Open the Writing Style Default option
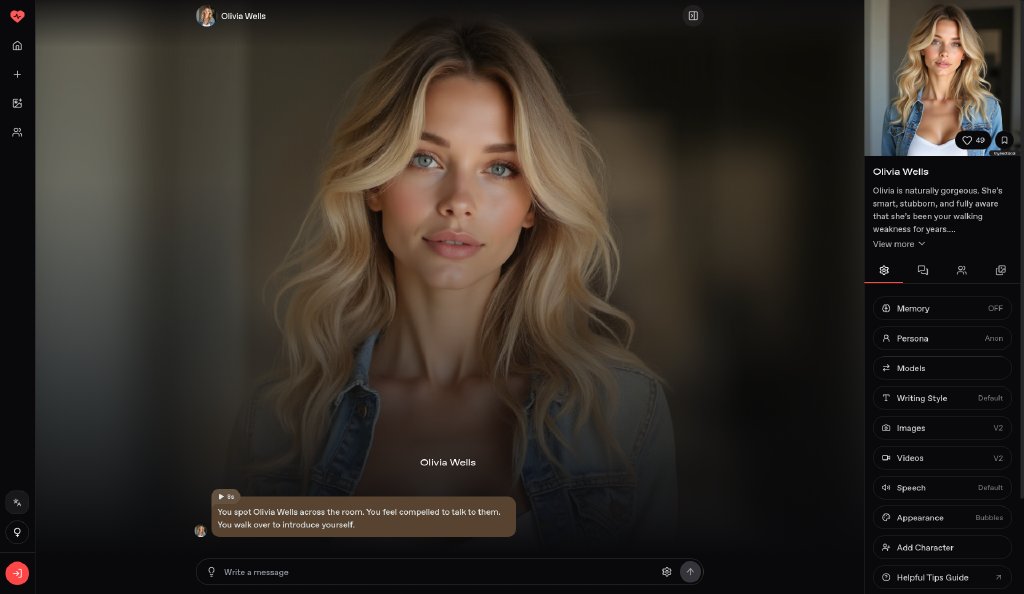Image resolution: width=1024 pixels, height=594 pixels. (942, 398)
